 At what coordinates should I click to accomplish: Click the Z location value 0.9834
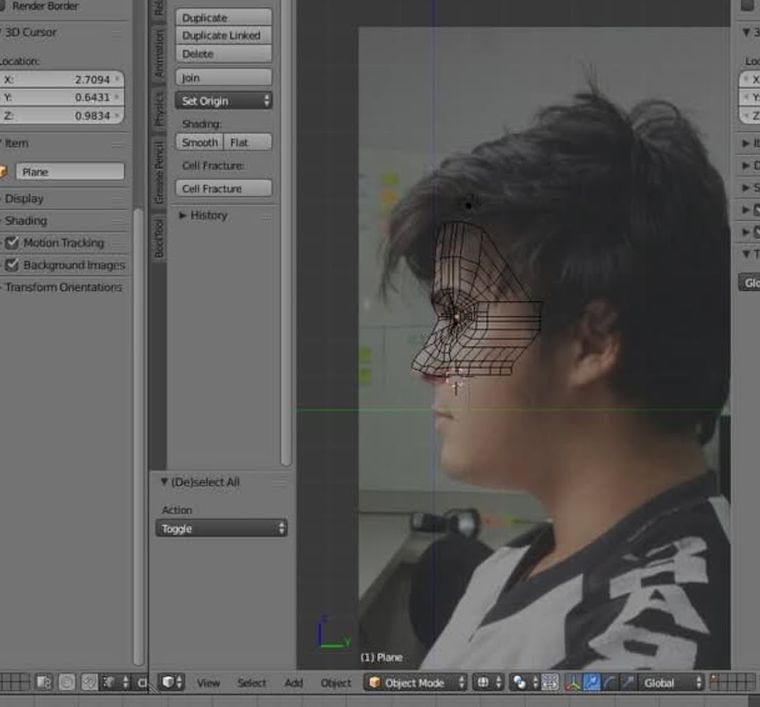click(x=62, y=115)
